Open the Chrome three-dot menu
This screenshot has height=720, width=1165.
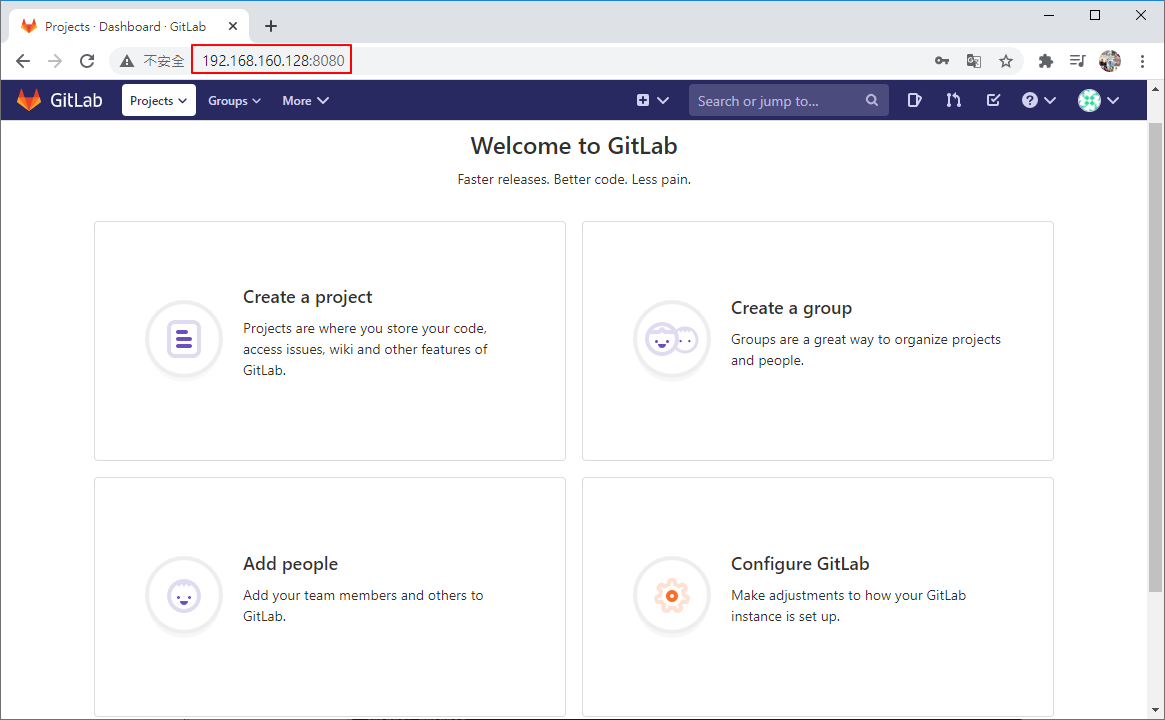click(x=1142, y=61)
